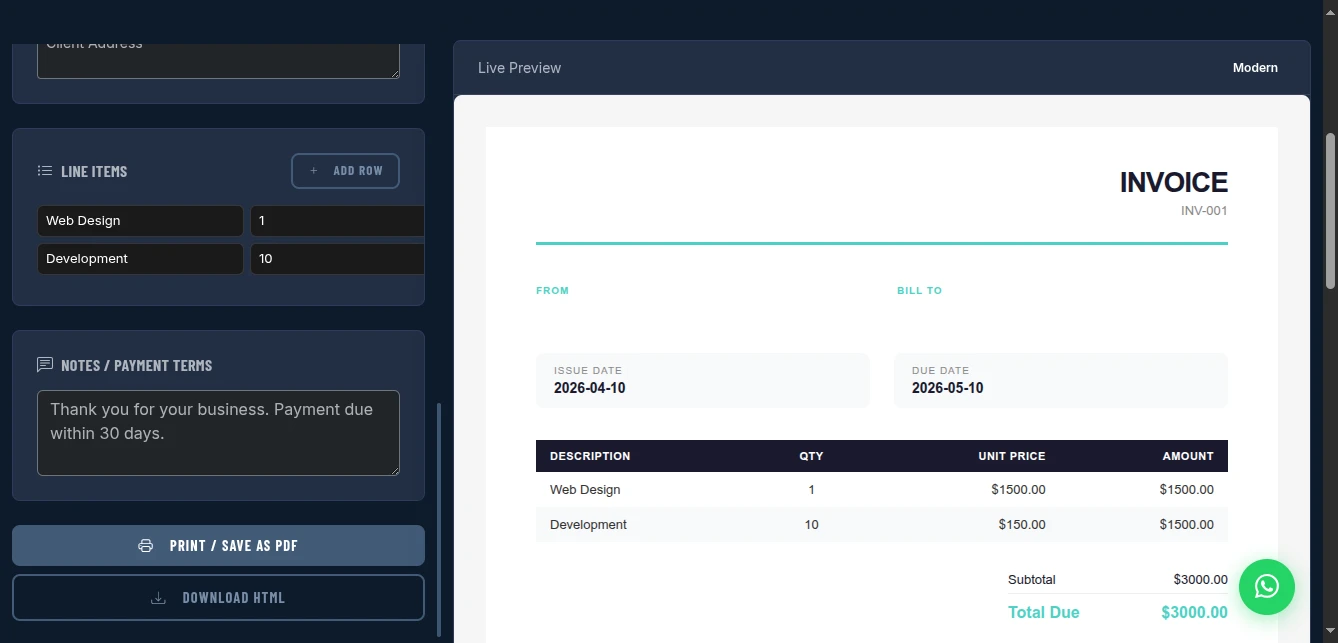Click the Download HTML button
The image size is (1338, 643).
[218, 597]
